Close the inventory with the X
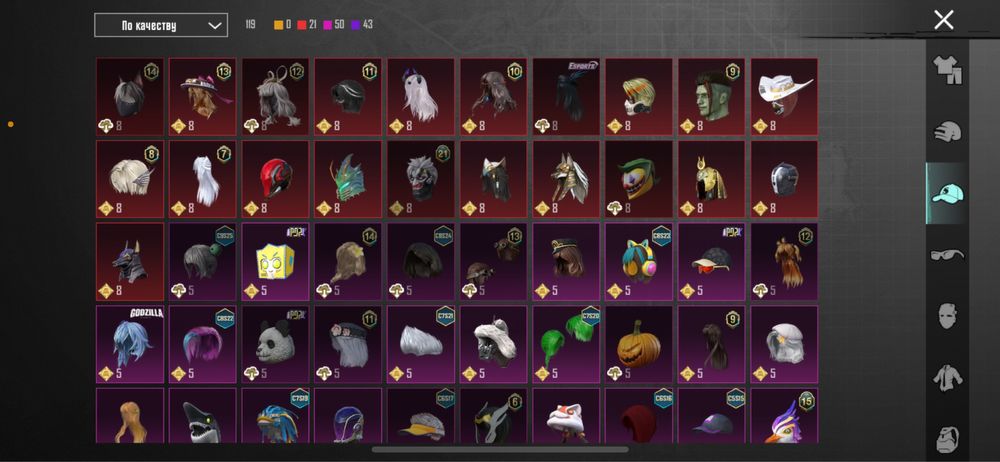Screen dimensions: 1000x462 944,20
